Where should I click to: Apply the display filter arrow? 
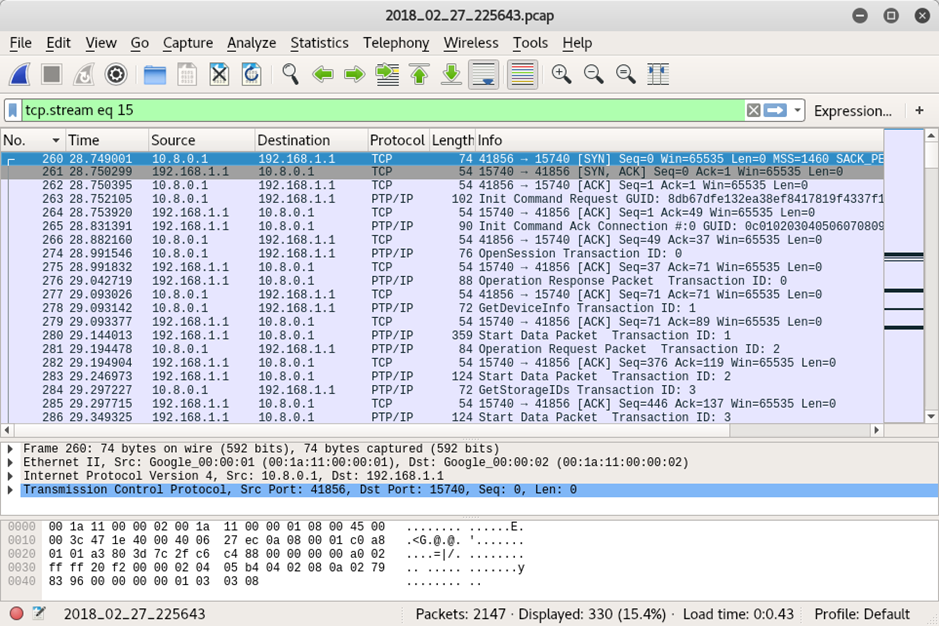(x=775, y=110)
